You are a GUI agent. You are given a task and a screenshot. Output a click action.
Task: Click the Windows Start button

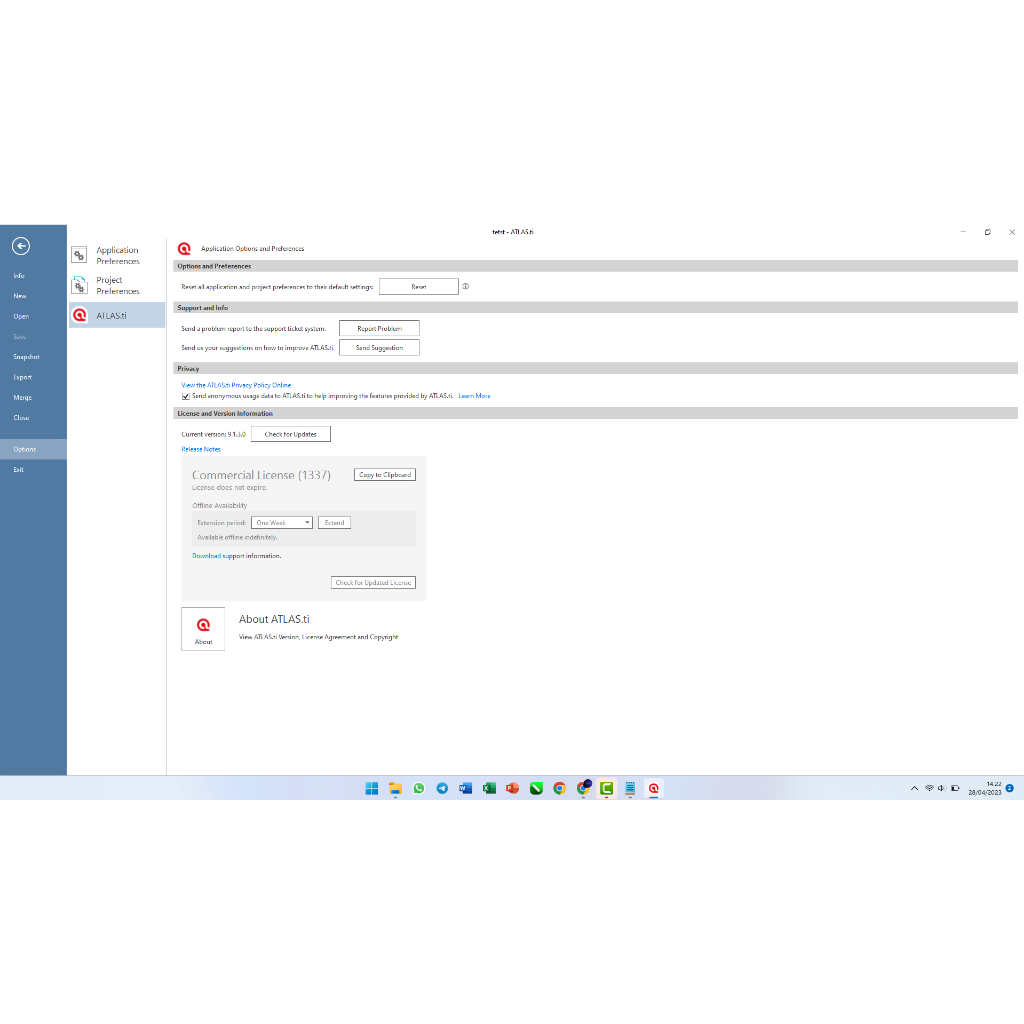pyautogui.click(x=372, y=788)
